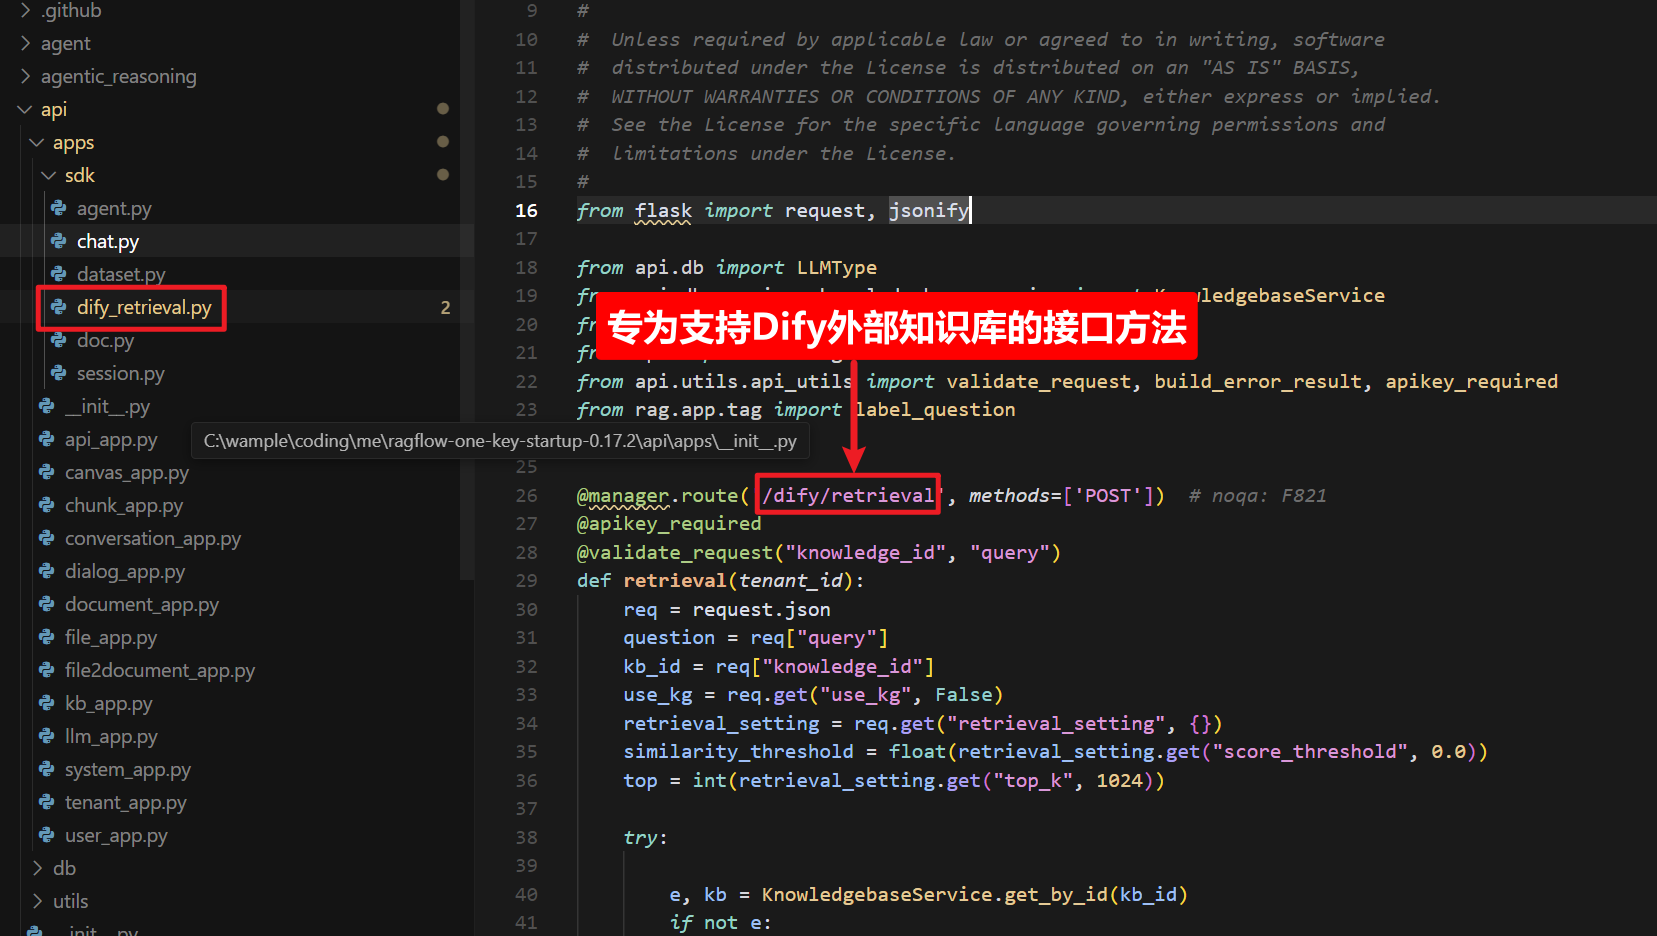This screenshot has width=1657, height=936.
Task: Open chunk_app.py file
Action: pos(124,505)
